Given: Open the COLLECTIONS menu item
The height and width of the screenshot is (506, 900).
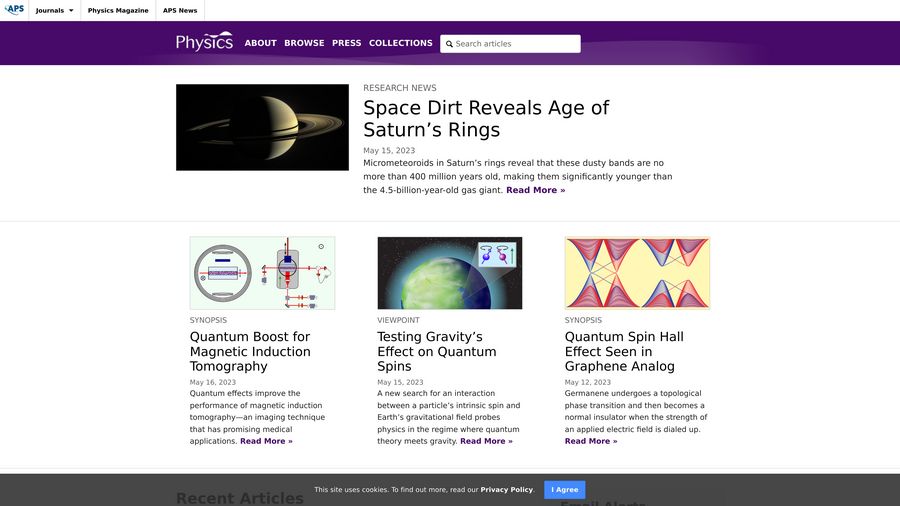Looking at the screenshot, I should [x=401, y=43].
